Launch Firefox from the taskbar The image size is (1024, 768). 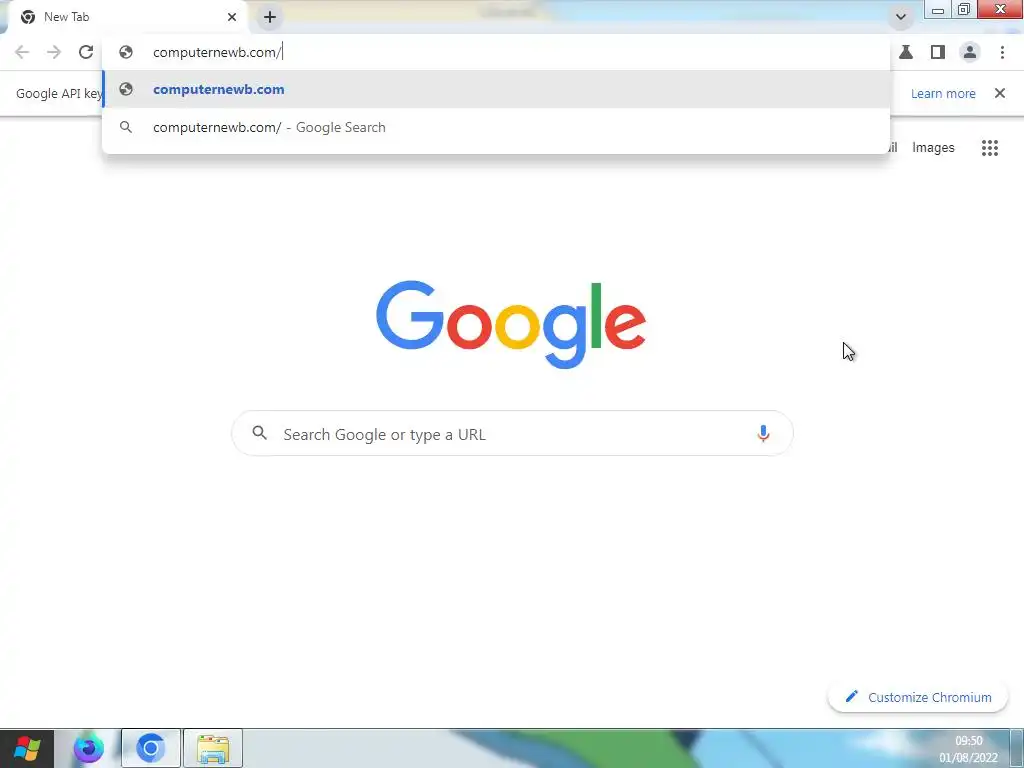click(88, 748)
